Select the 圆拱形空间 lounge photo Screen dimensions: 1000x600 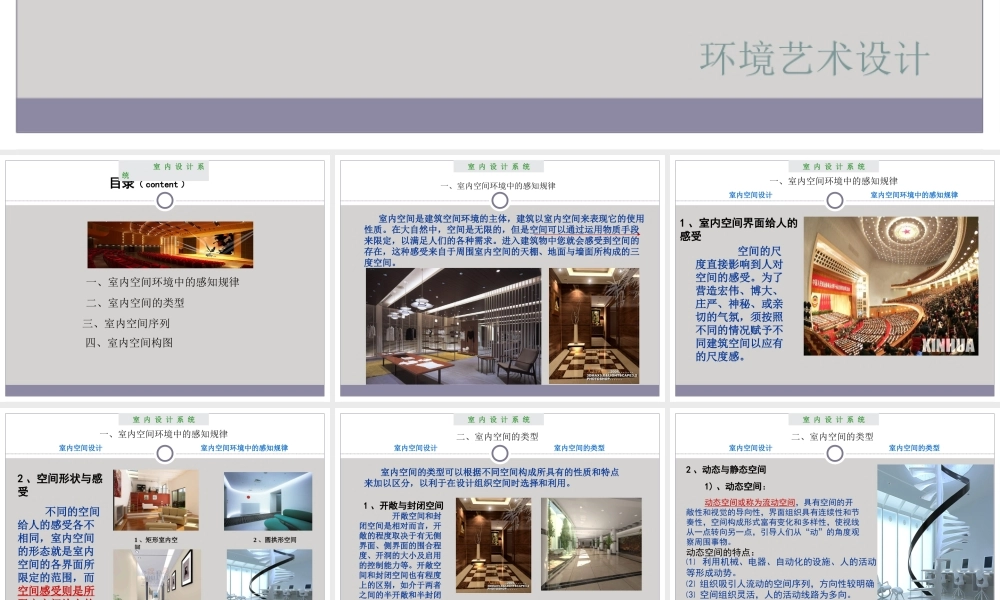coord(268,501)
